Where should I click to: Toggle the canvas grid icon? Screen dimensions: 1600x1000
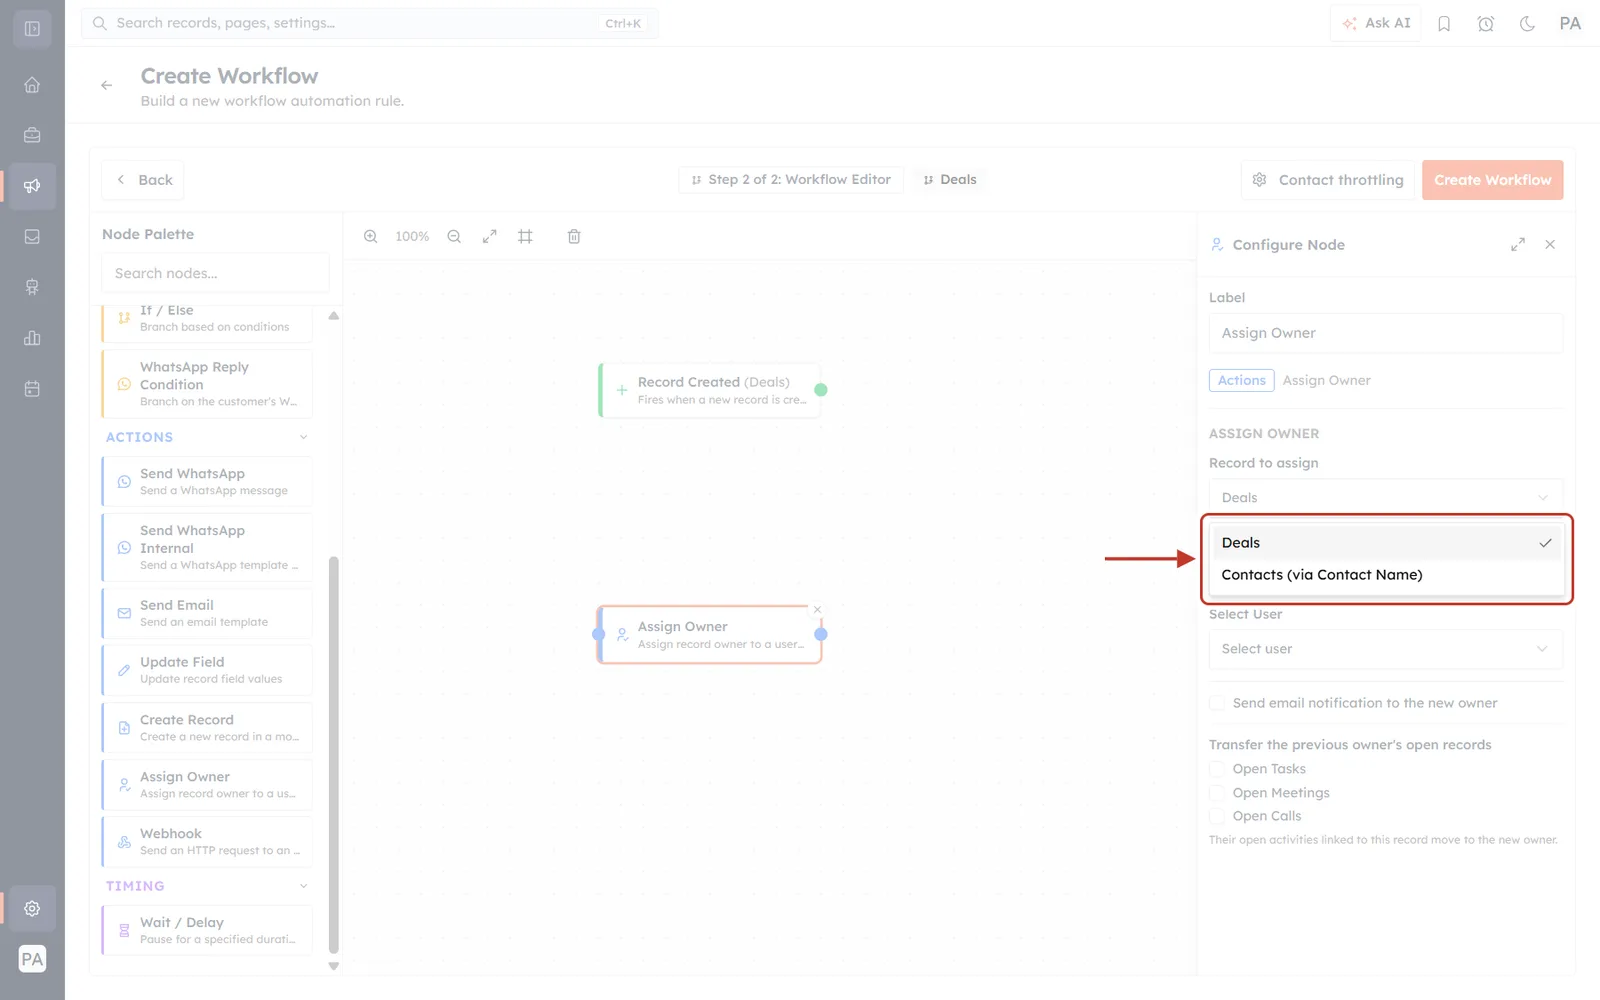point(525,237)
